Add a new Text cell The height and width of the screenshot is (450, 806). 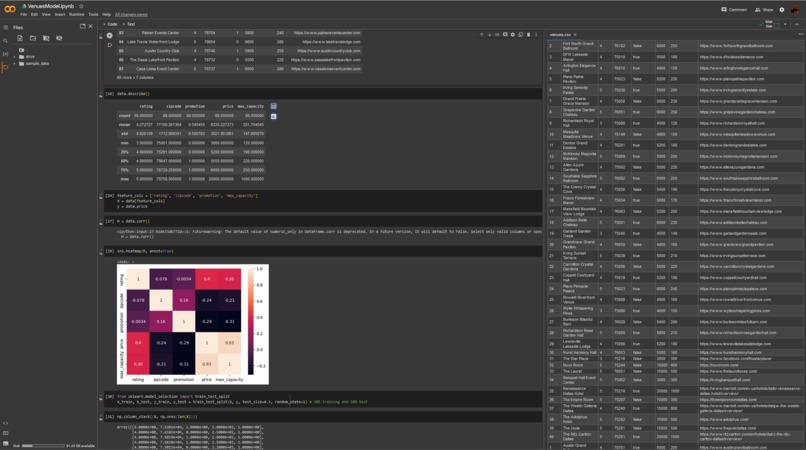point(129,24)
